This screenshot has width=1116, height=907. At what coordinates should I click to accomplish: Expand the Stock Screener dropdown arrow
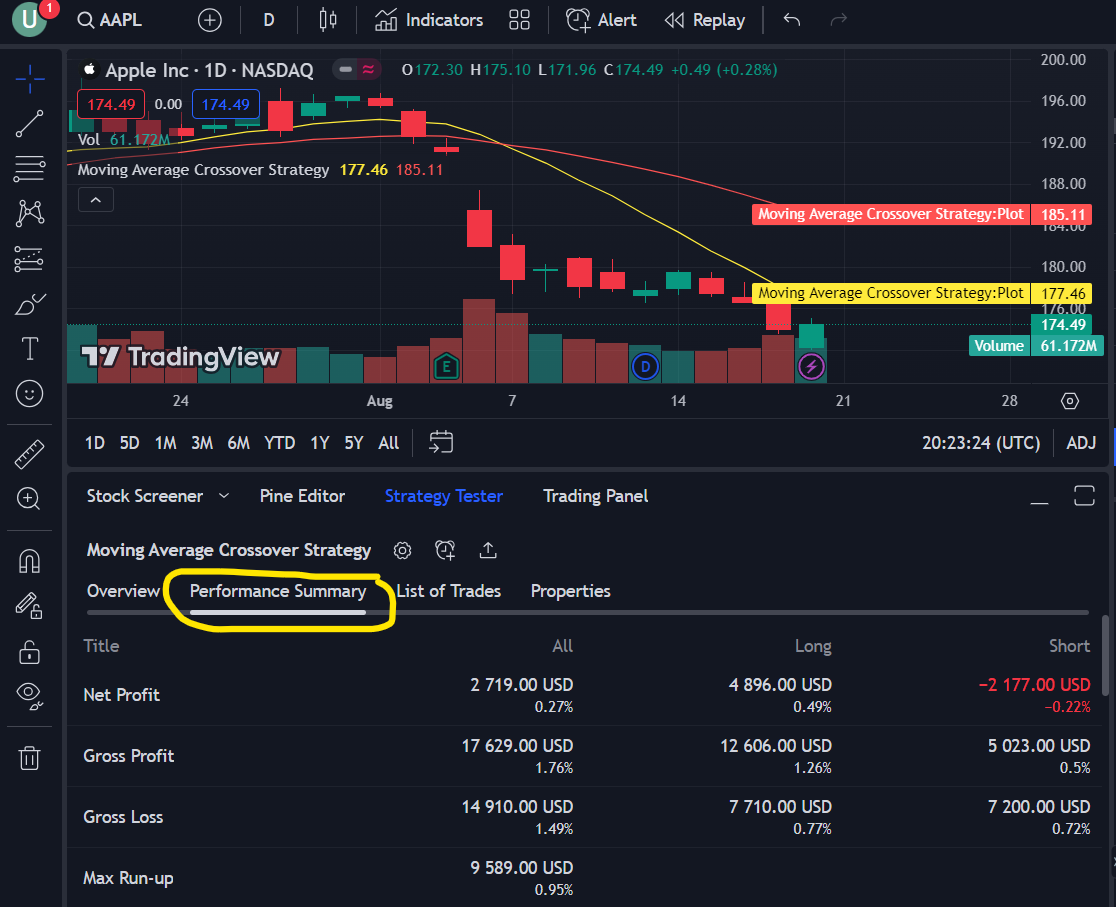pyautogui.click(x=223, y=496)
